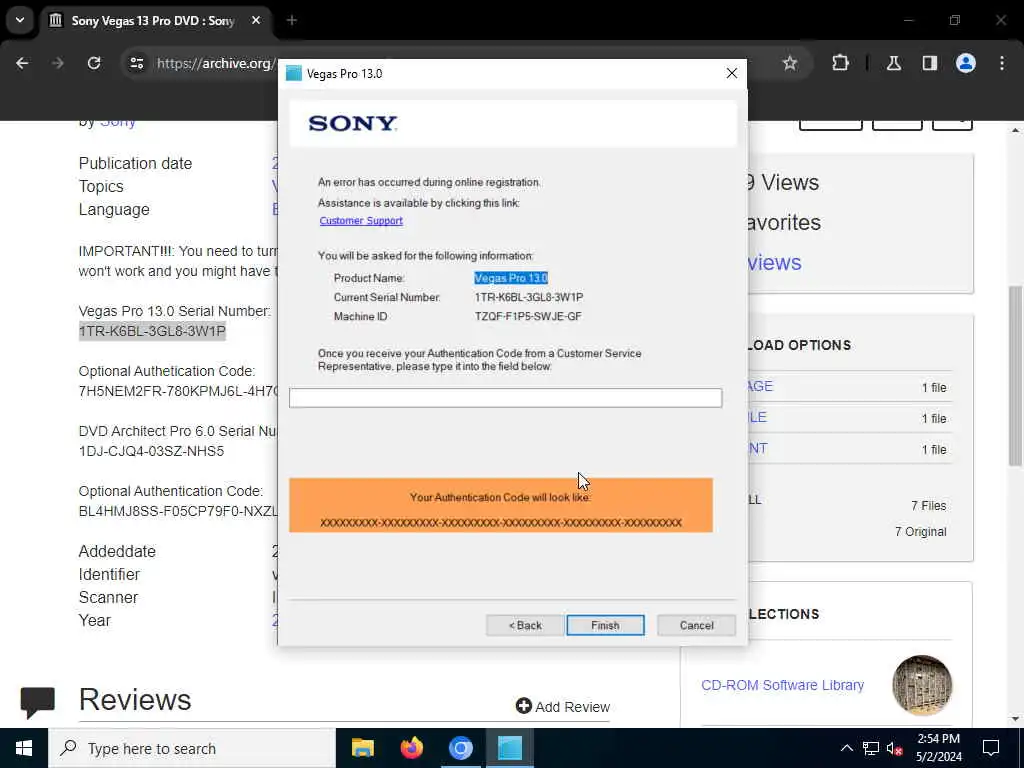This screenshot has width=1024, height=768.
Task: Switch to Vegas Pro installer in taskbar
Action: (509, 748)
